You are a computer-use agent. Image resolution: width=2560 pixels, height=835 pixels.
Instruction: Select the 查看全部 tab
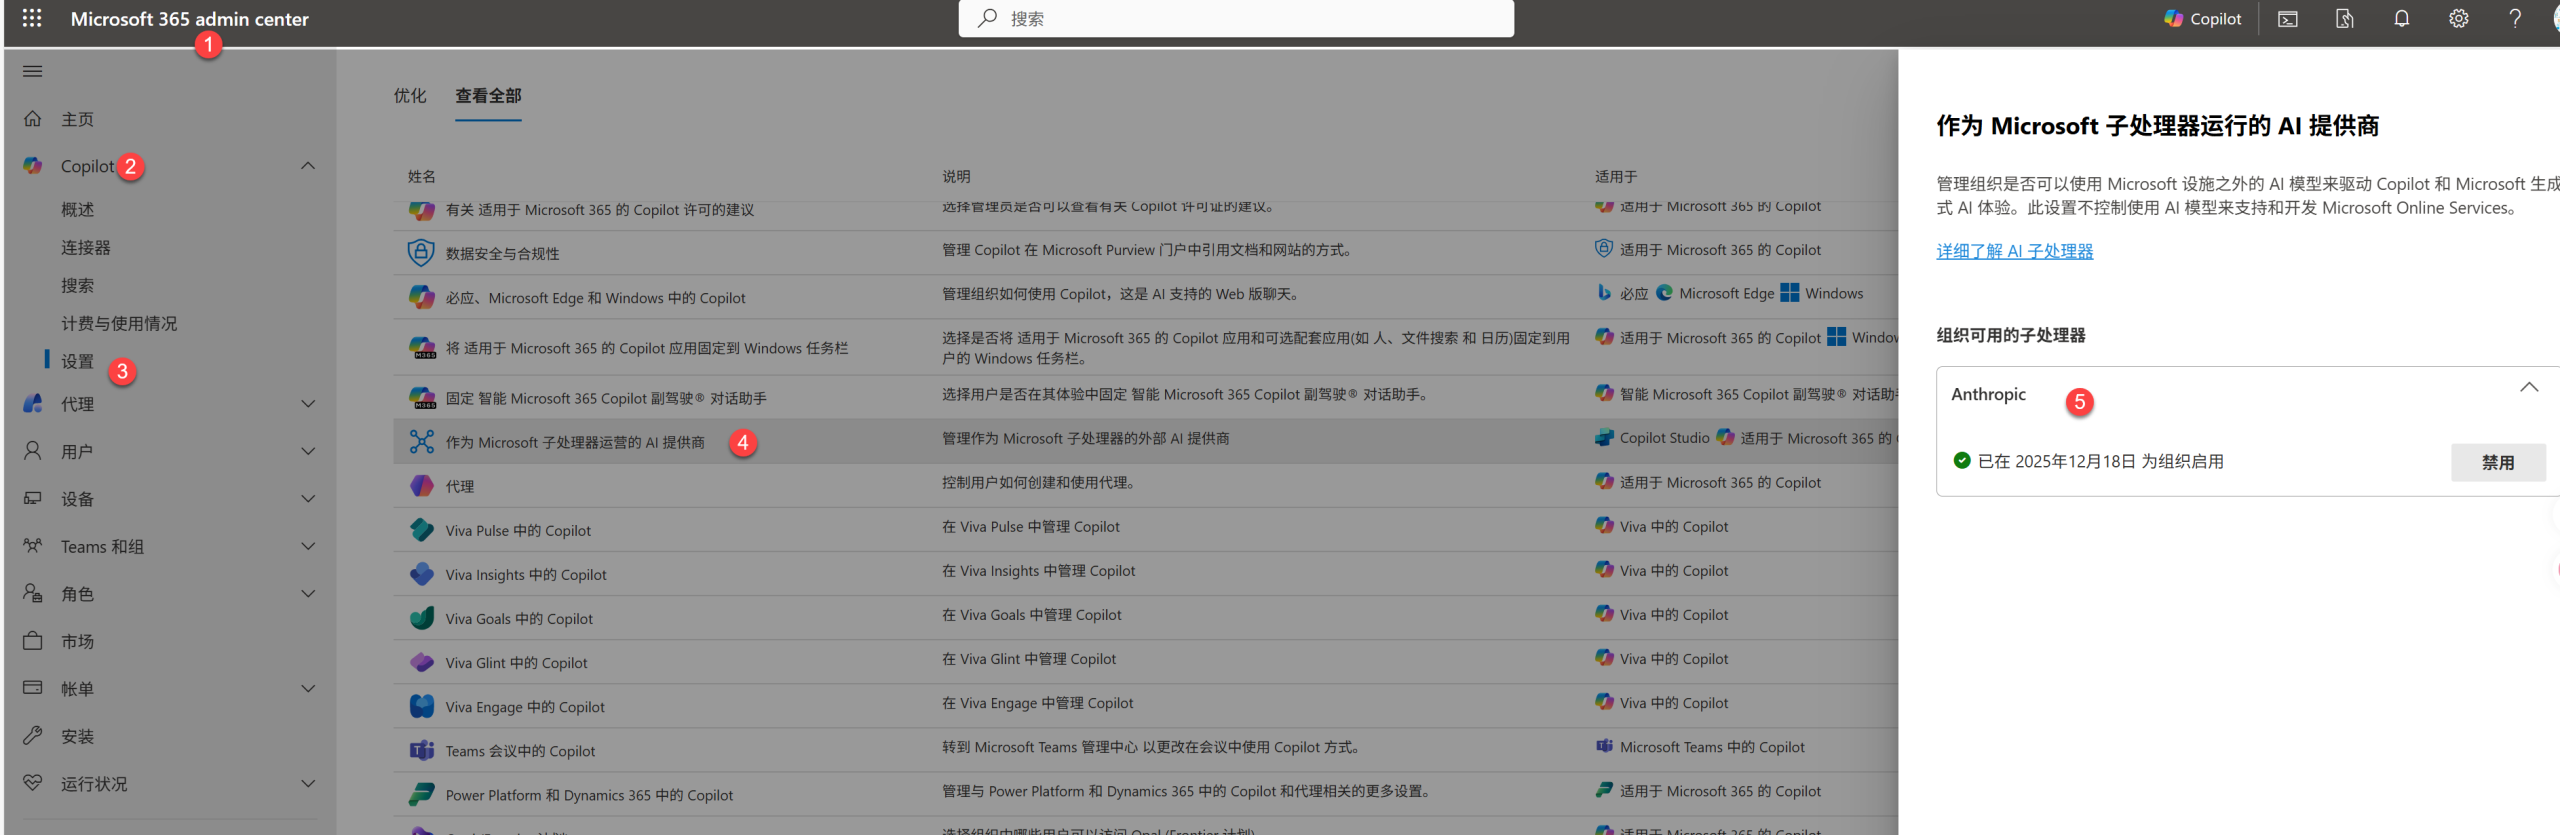[x=488, y=96]
